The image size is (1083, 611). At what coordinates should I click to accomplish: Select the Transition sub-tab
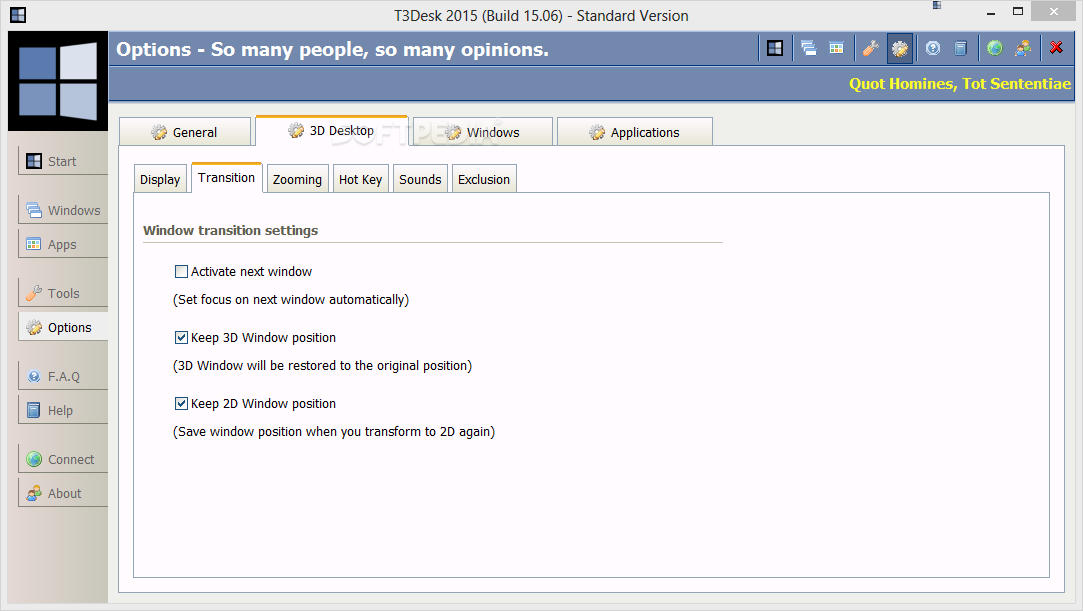227,177
